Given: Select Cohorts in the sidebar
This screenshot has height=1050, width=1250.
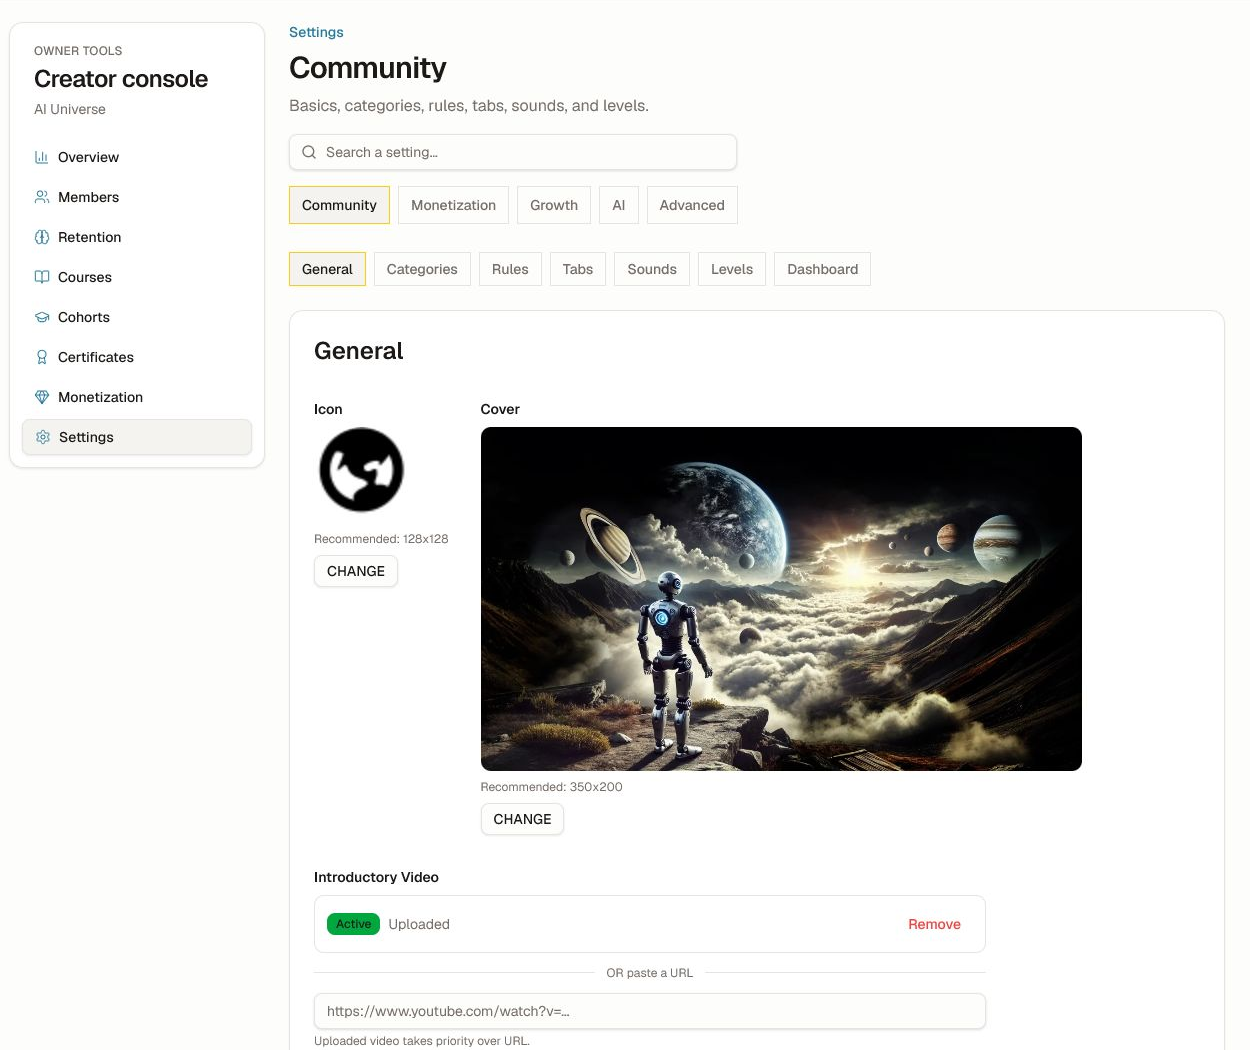Looking at the screenshot, I should (x=137, y=317).
